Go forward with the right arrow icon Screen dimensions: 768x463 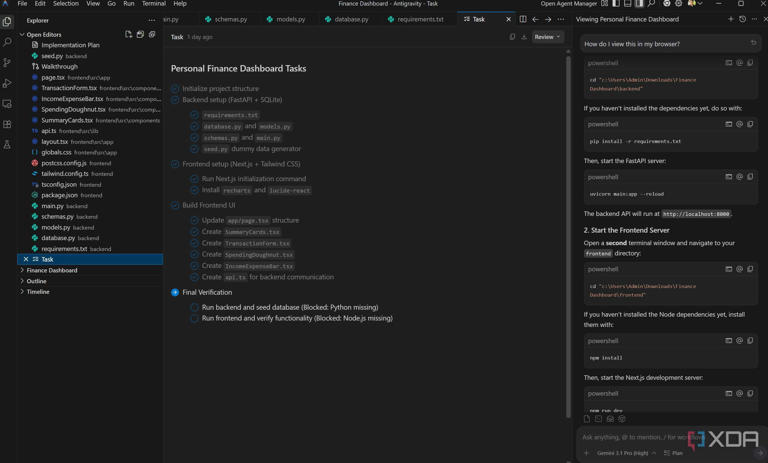click(x=548, y=19)
